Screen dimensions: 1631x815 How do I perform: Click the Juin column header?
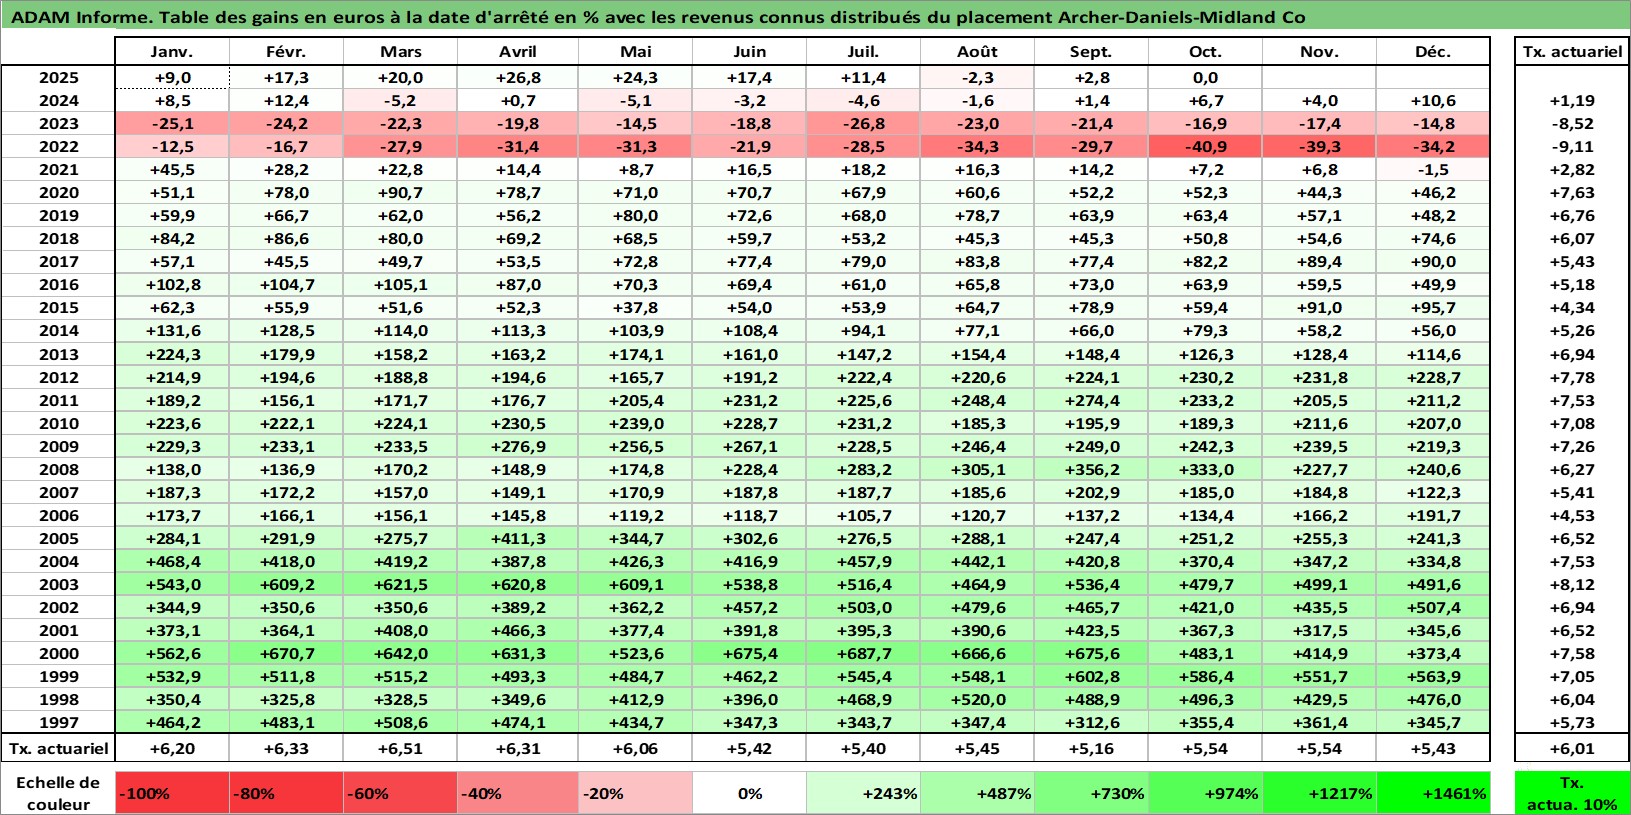[749, 52]
